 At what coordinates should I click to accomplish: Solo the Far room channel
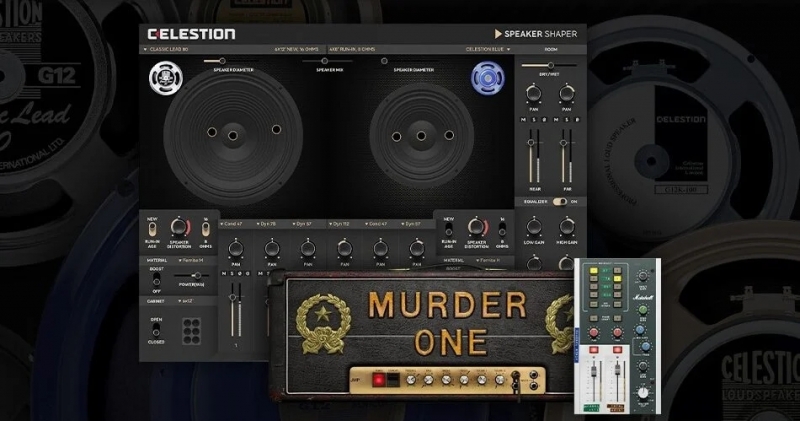pyautogui.click(x=566, y=120)
